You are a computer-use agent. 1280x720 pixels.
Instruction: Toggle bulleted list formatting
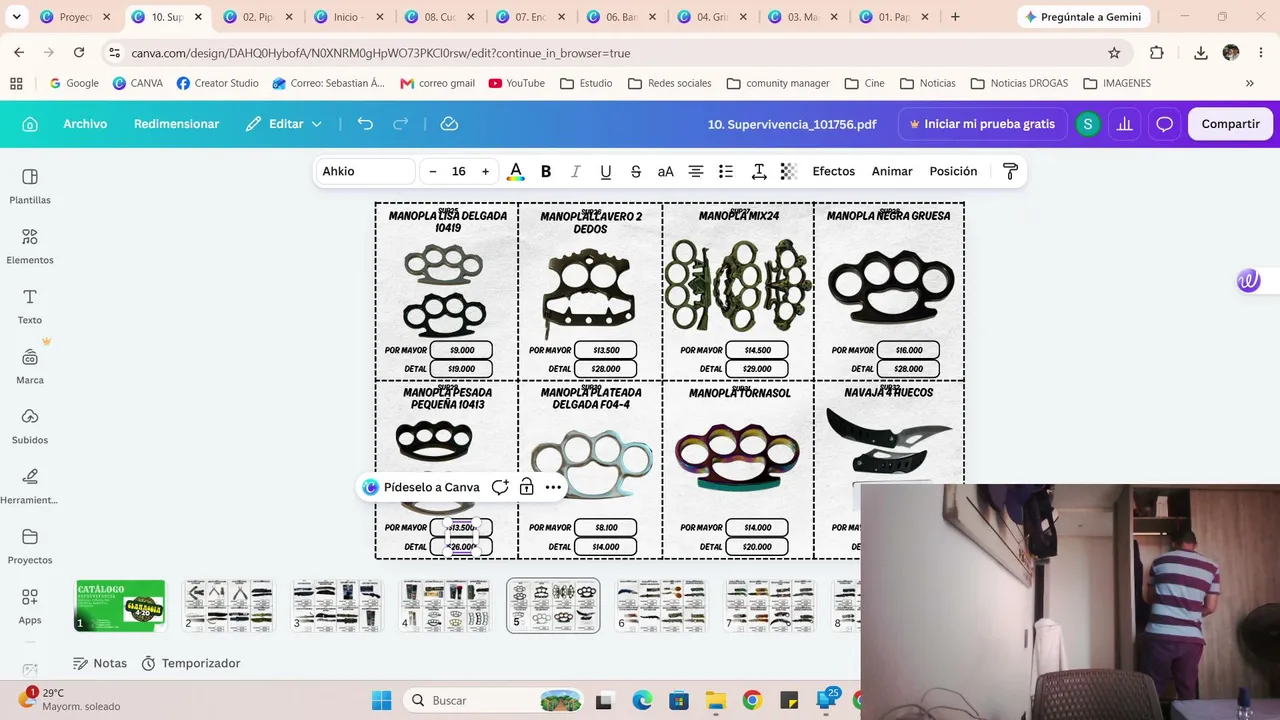pyautogui.click(x=726, y=172)
